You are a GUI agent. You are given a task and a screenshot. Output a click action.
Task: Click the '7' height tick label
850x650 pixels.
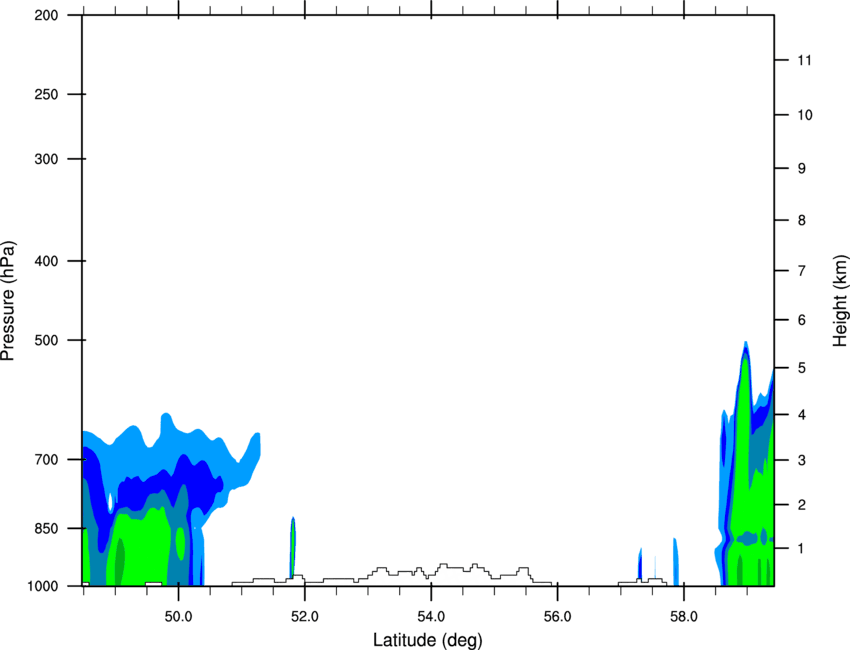pos(802,271)
